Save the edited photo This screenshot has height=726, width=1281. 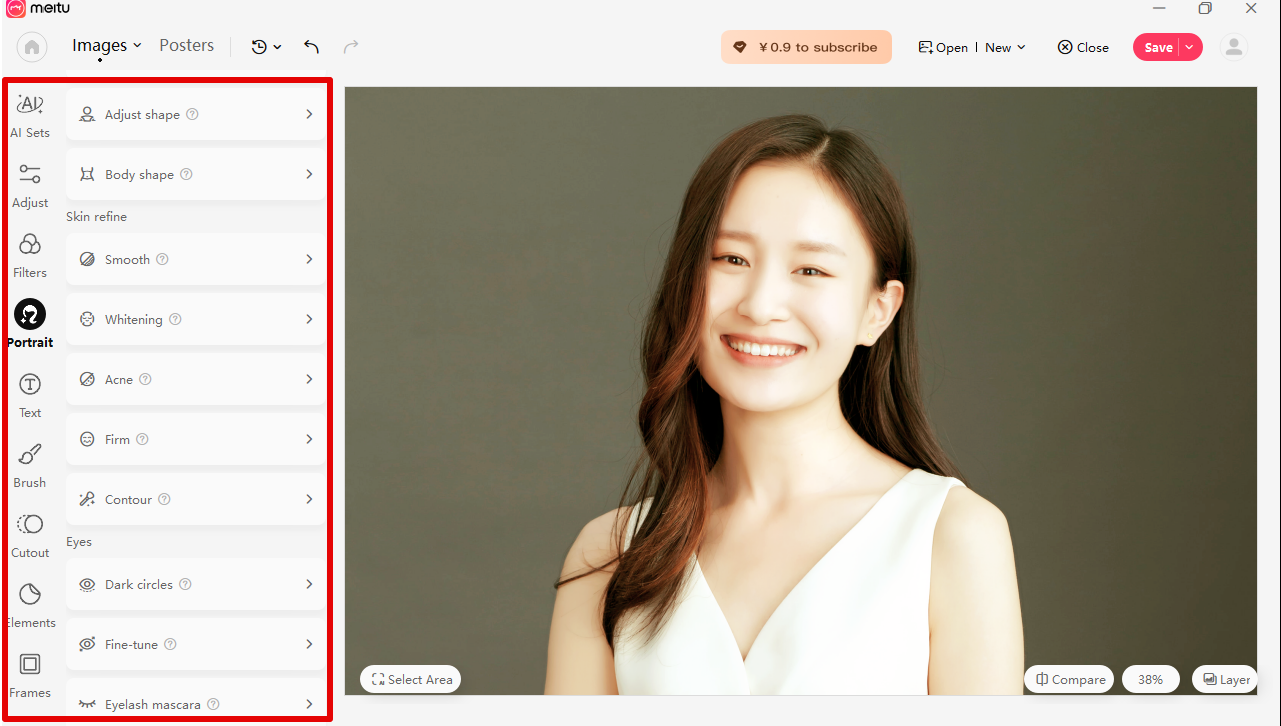point(1158,47)
